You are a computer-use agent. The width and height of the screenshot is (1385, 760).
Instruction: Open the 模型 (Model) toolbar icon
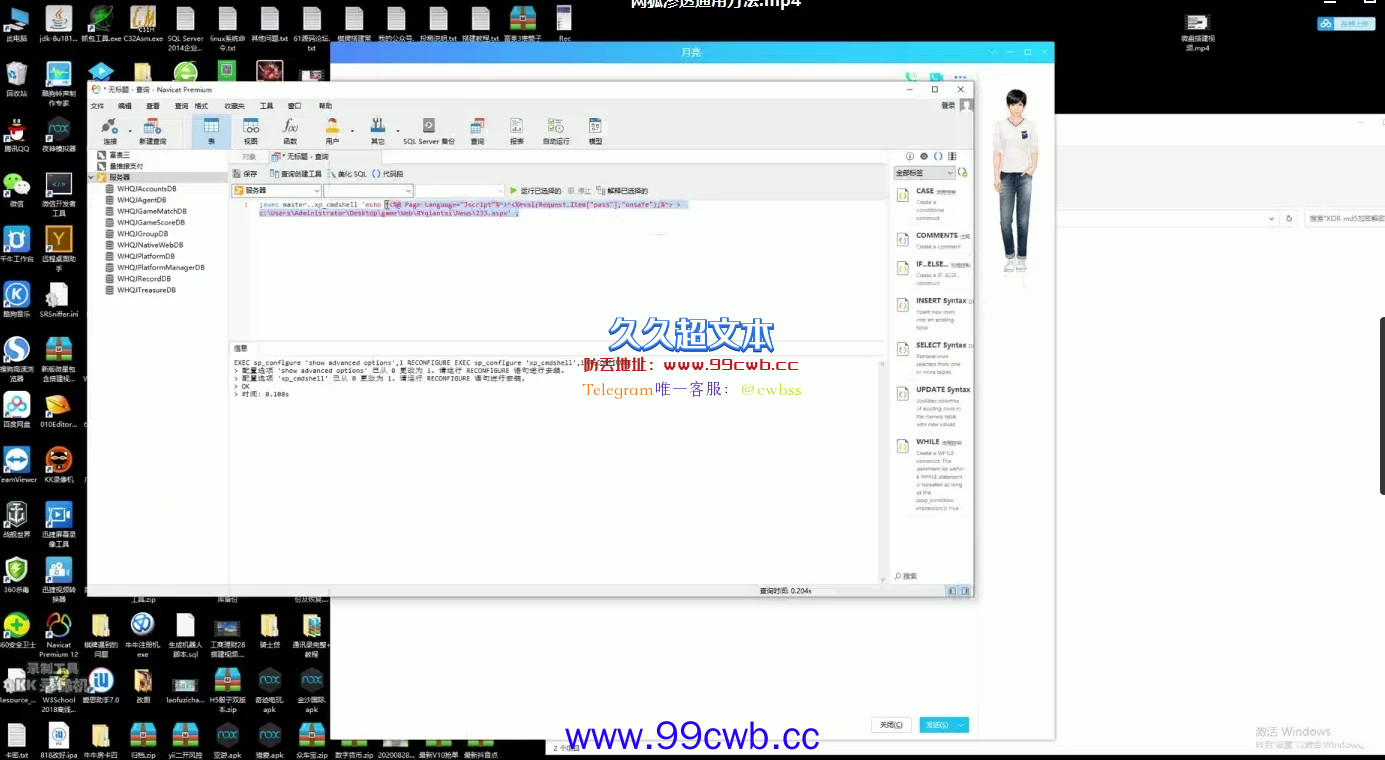(x=595, y=131)
